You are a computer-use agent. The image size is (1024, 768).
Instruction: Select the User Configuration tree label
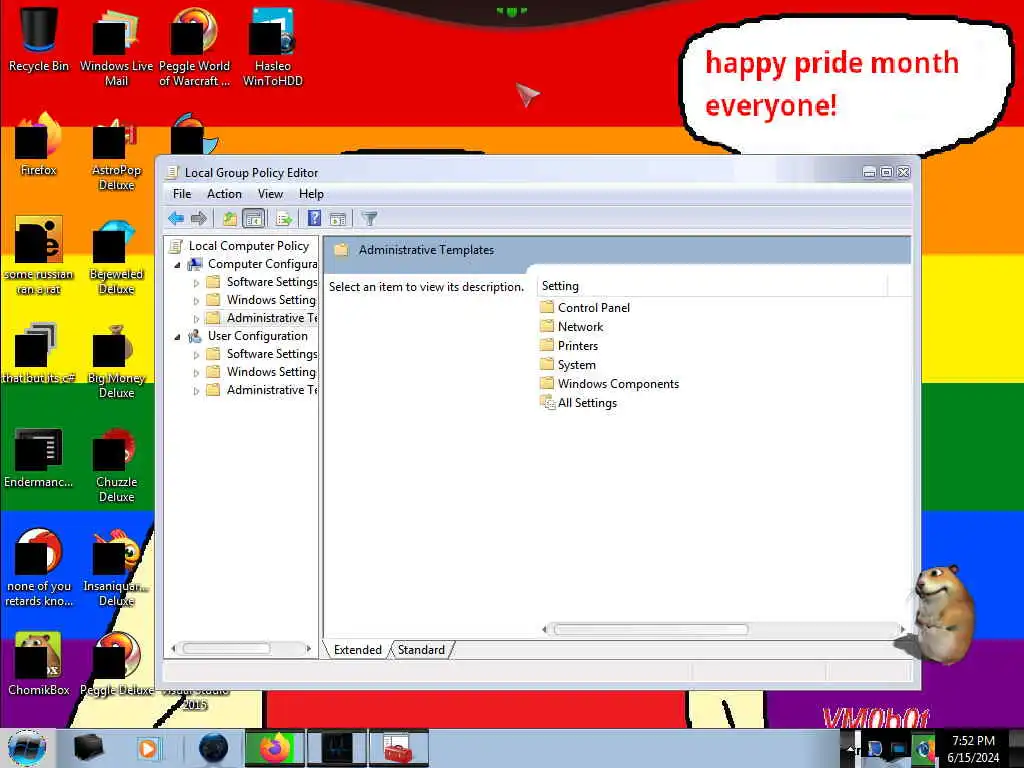point(257,336)
